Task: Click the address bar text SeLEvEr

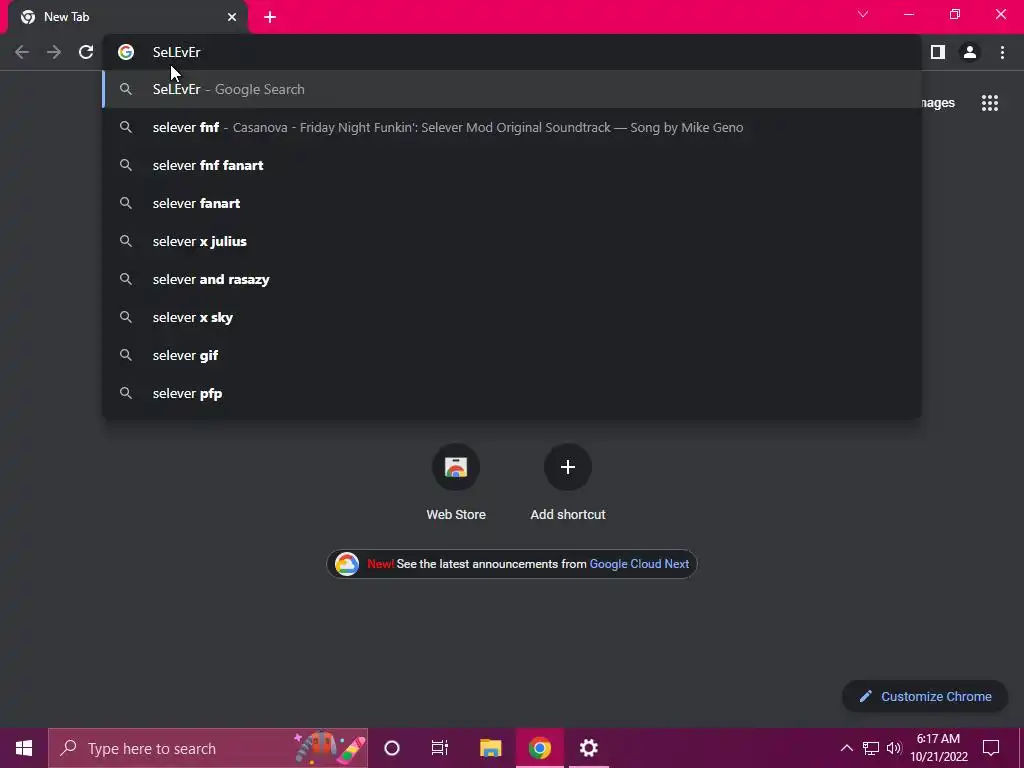Action: point(176,52)
